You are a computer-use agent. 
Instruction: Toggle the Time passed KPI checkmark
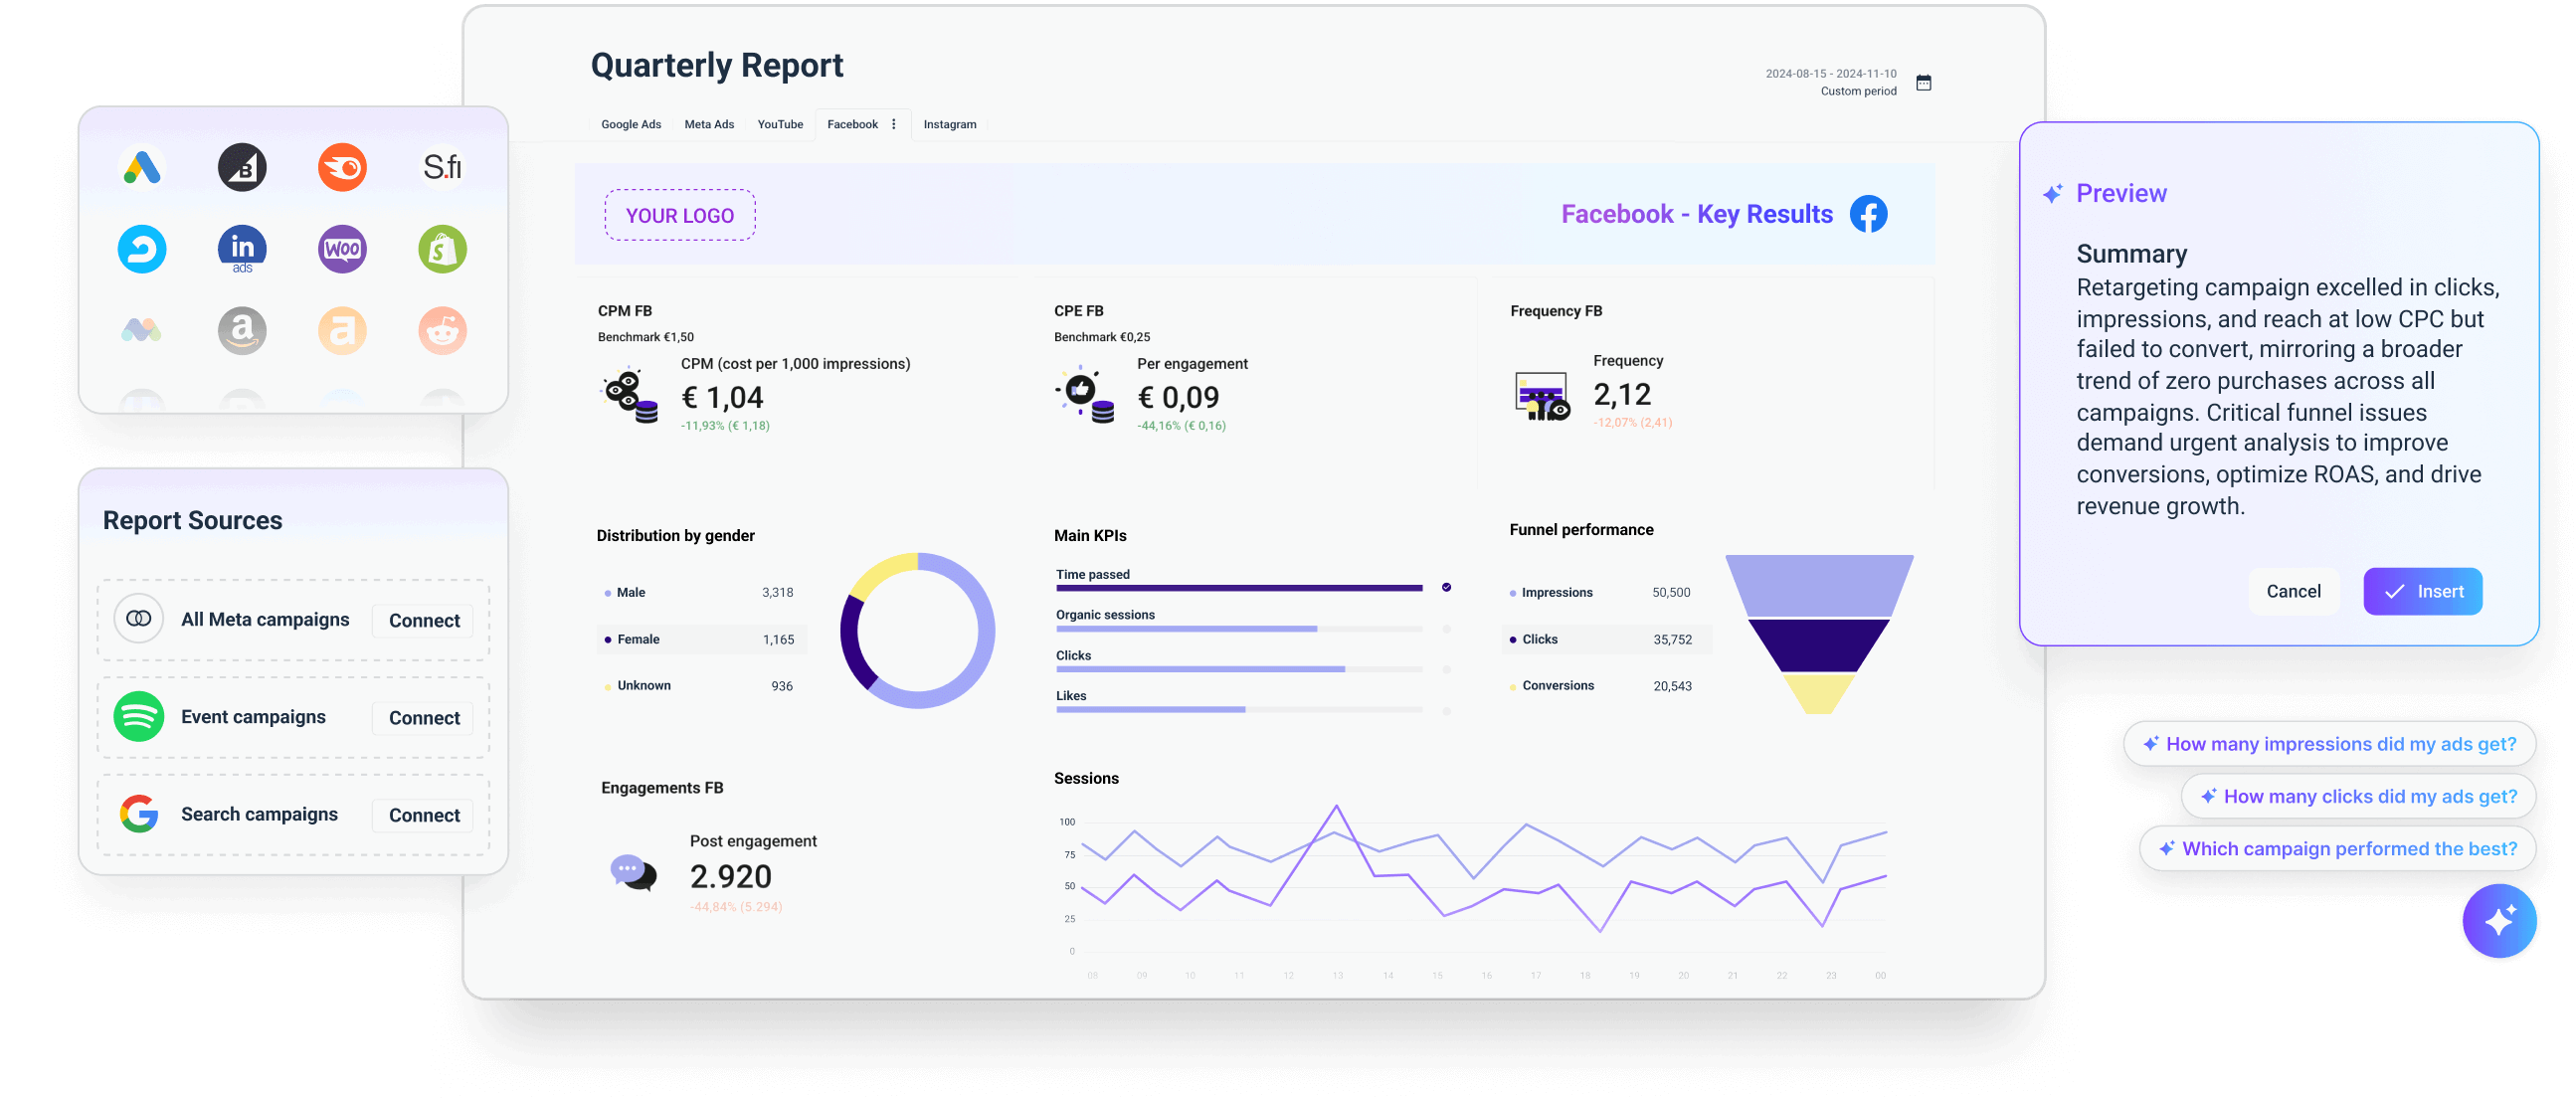[x=1446, y=588]
